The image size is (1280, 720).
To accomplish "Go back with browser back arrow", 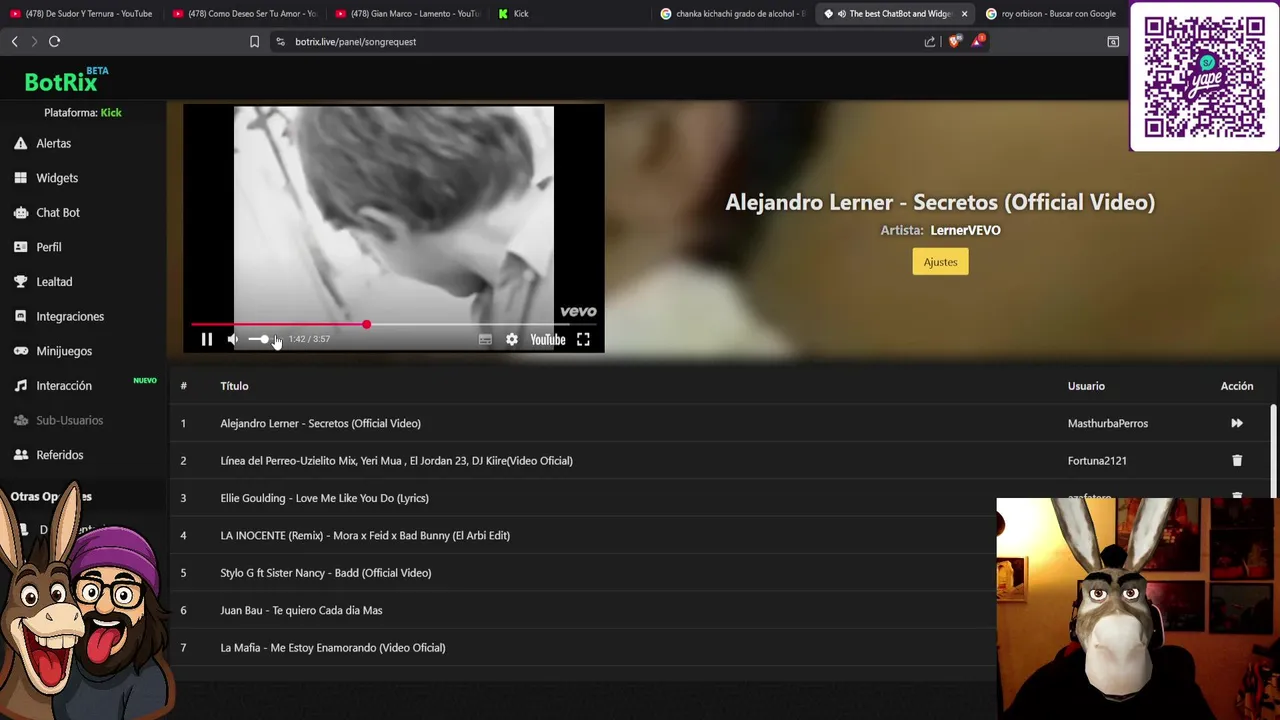I will pyautogui.click(x=14, y=42).
